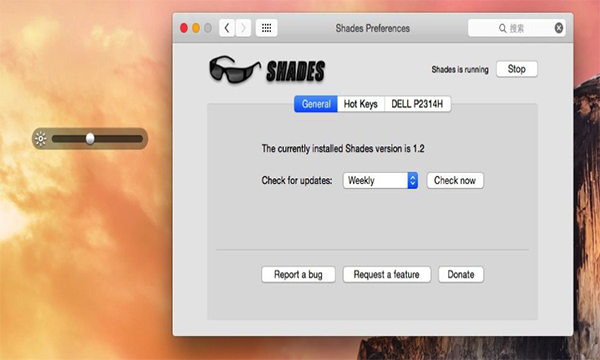Open the Hot Keys tab
The height and width of the screenshot is (360, 600).
coord(360,104)
